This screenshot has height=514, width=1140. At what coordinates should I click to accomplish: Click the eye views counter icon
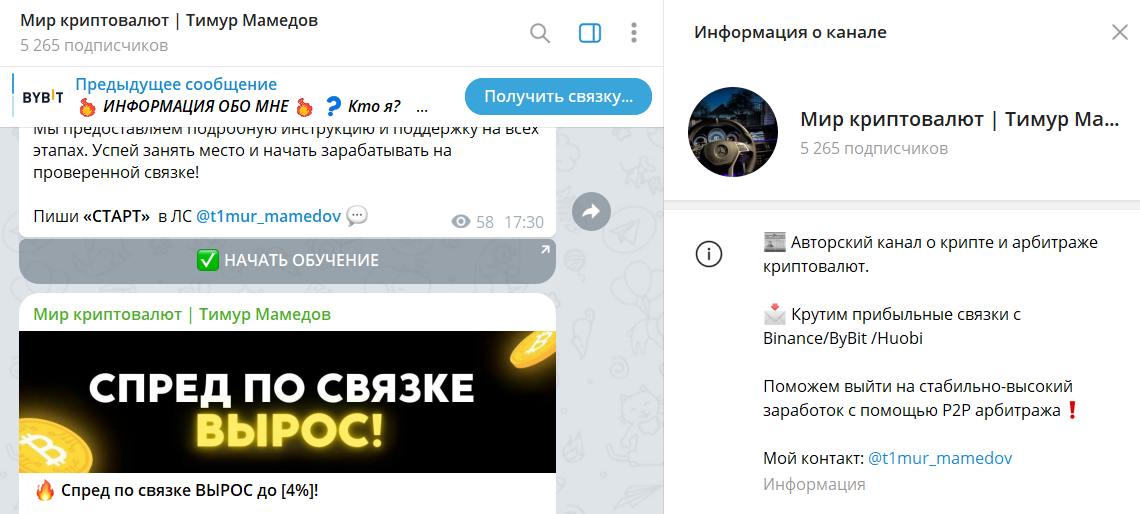click(x=461, y=222)
